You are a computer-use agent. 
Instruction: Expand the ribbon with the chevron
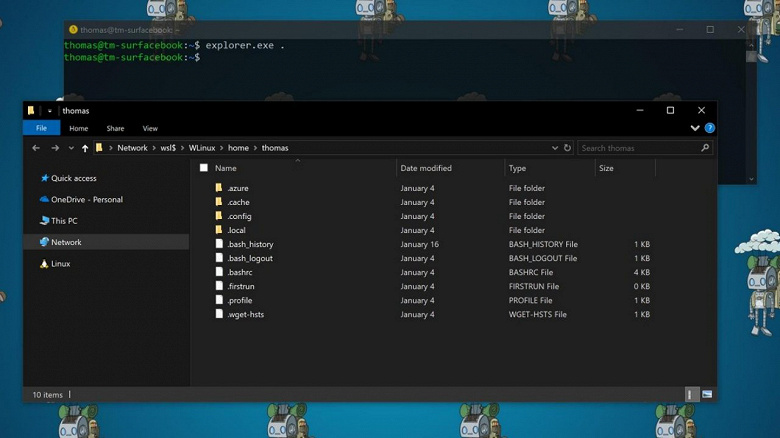[695, 128]
